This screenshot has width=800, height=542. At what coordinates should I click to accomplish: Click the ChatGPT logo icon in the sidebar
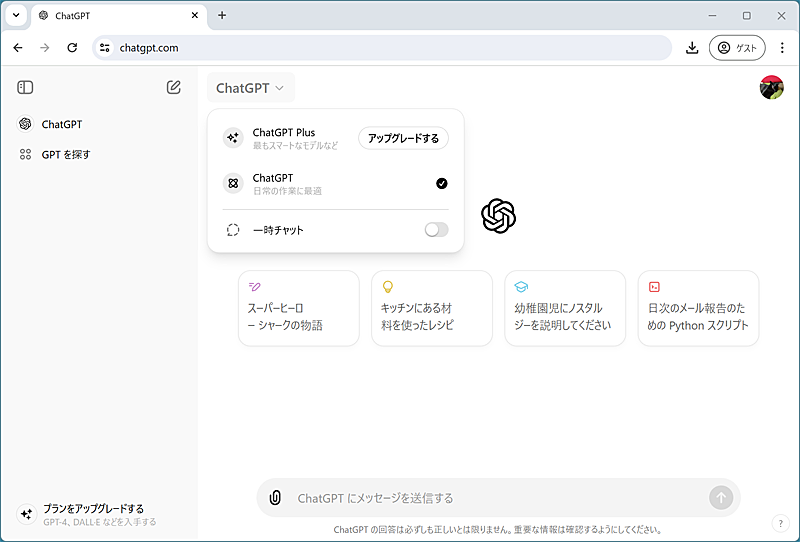[25, 124]
